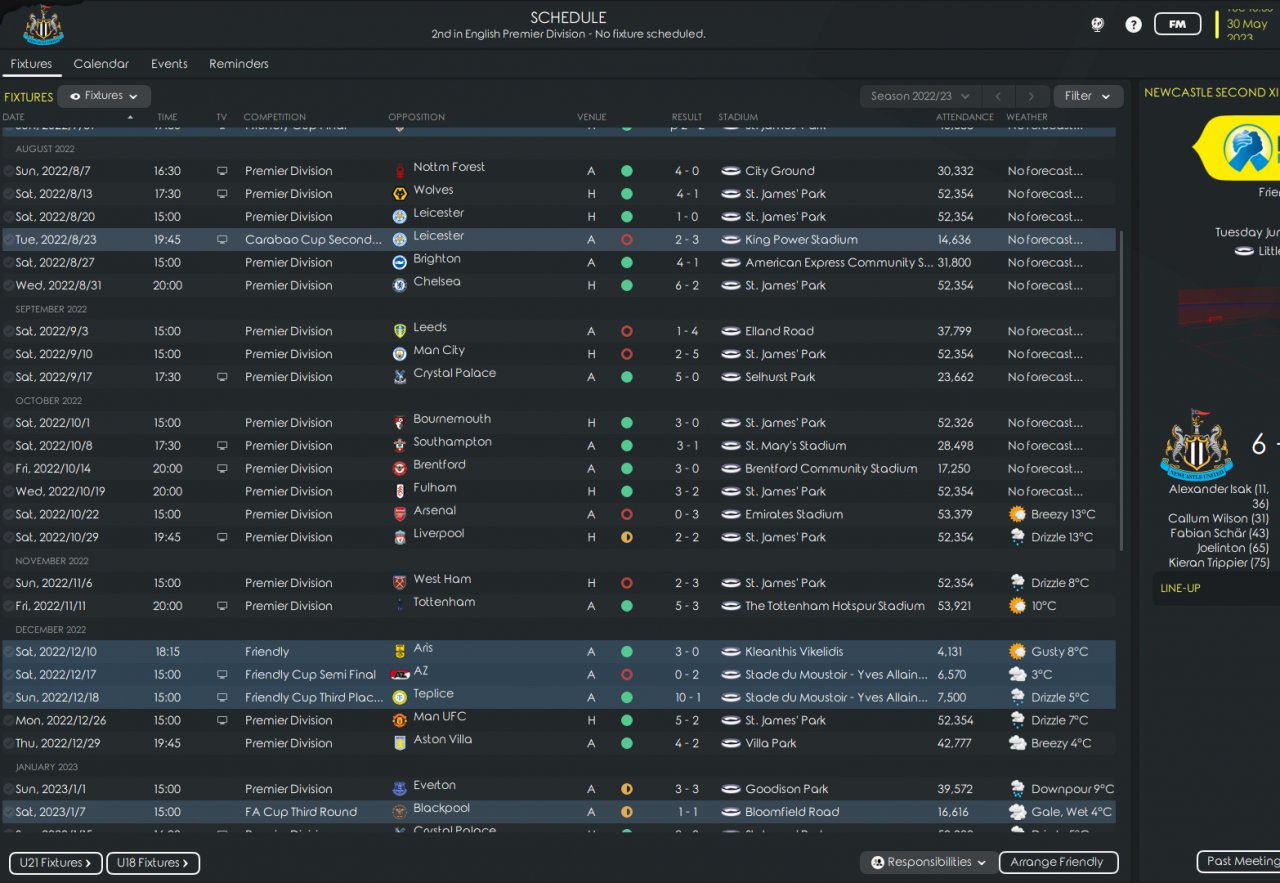Open the Fixtures view dropdown
The height and width of the screenshot is (883, 1280).
coord(104,96)
